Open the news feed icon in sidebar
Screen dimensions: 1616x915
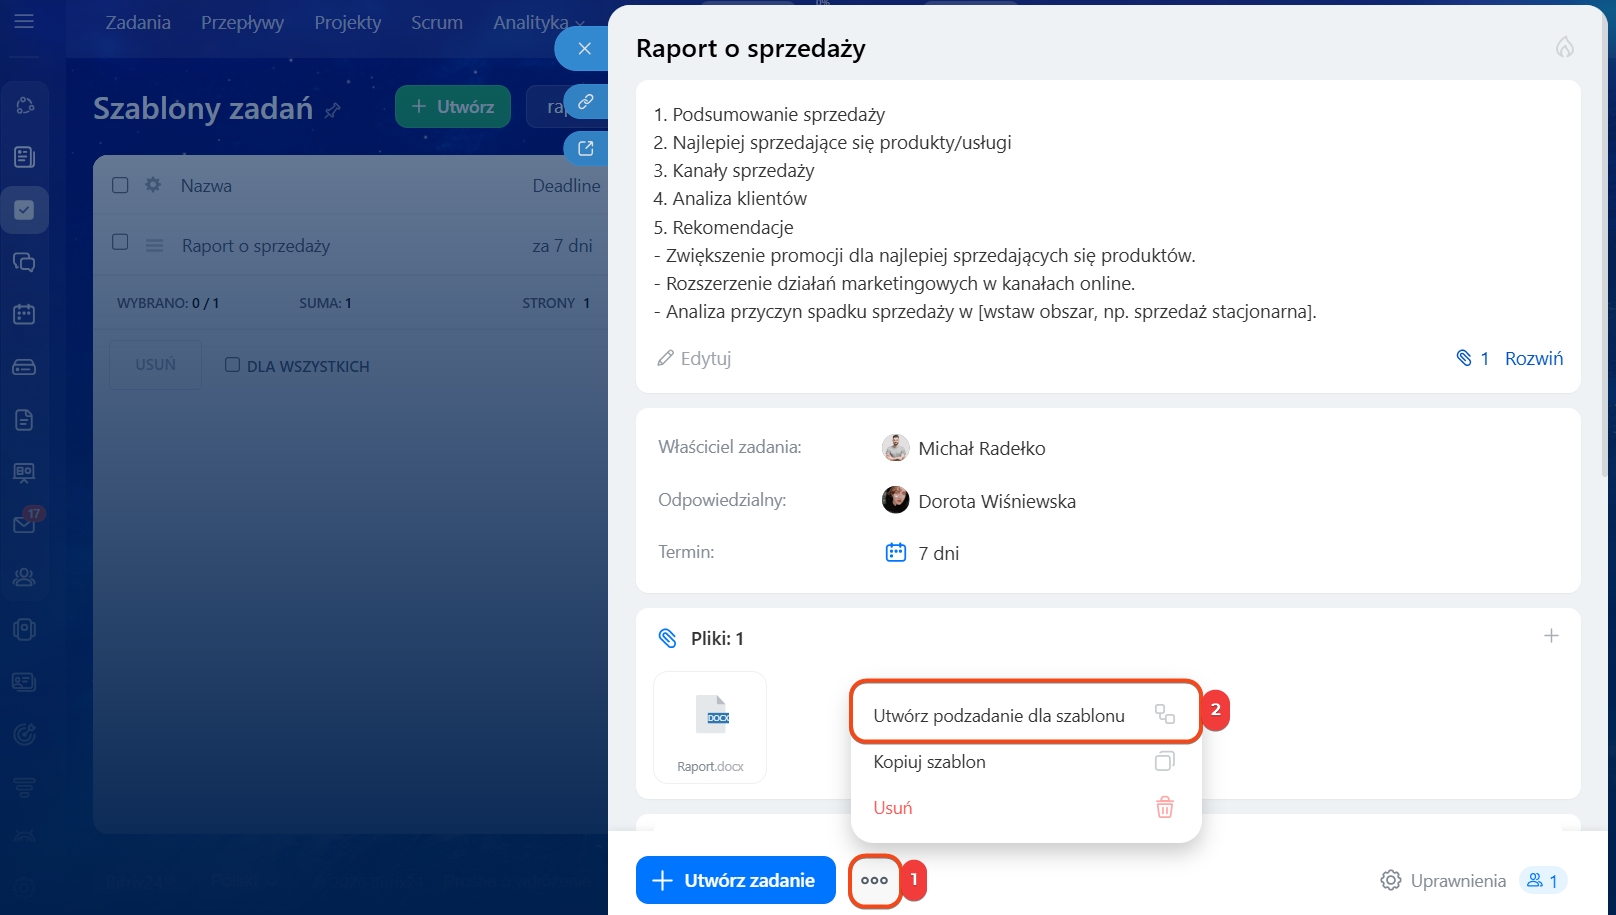pyautogui.click(x=24, y=157)
